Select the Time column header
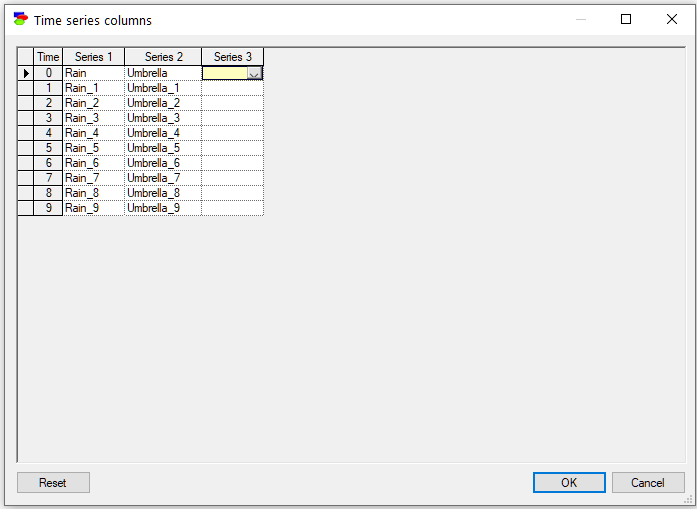 (48, 57)
